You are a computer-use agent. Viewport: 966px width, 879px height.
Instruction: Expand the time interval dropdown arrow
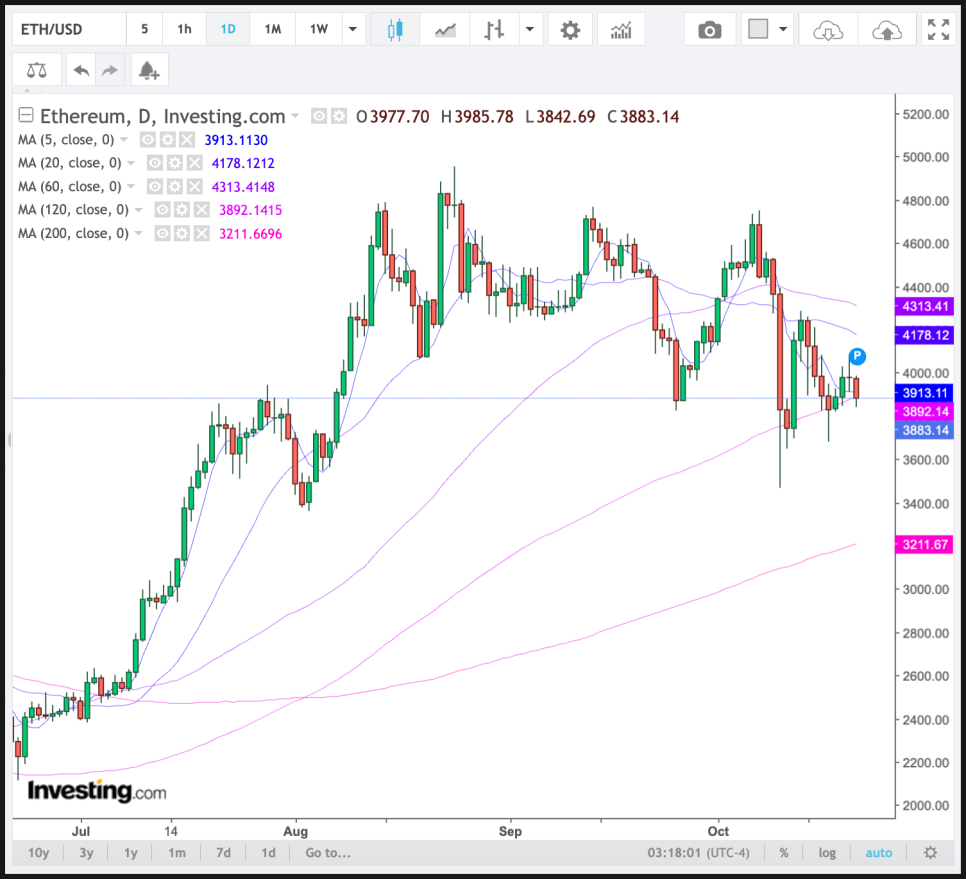click(351, 30)
